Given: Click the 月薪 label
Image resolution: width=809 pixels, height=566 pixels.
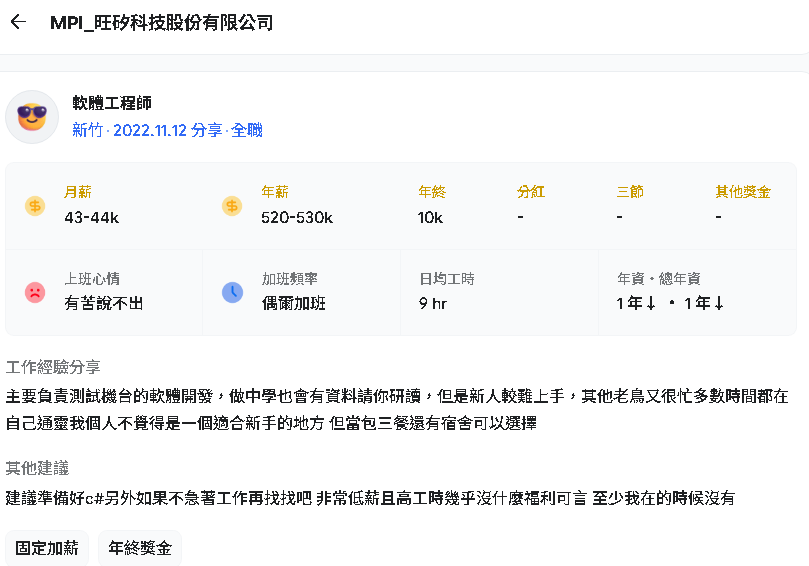Looking at the screenshot, I should 78,192.
